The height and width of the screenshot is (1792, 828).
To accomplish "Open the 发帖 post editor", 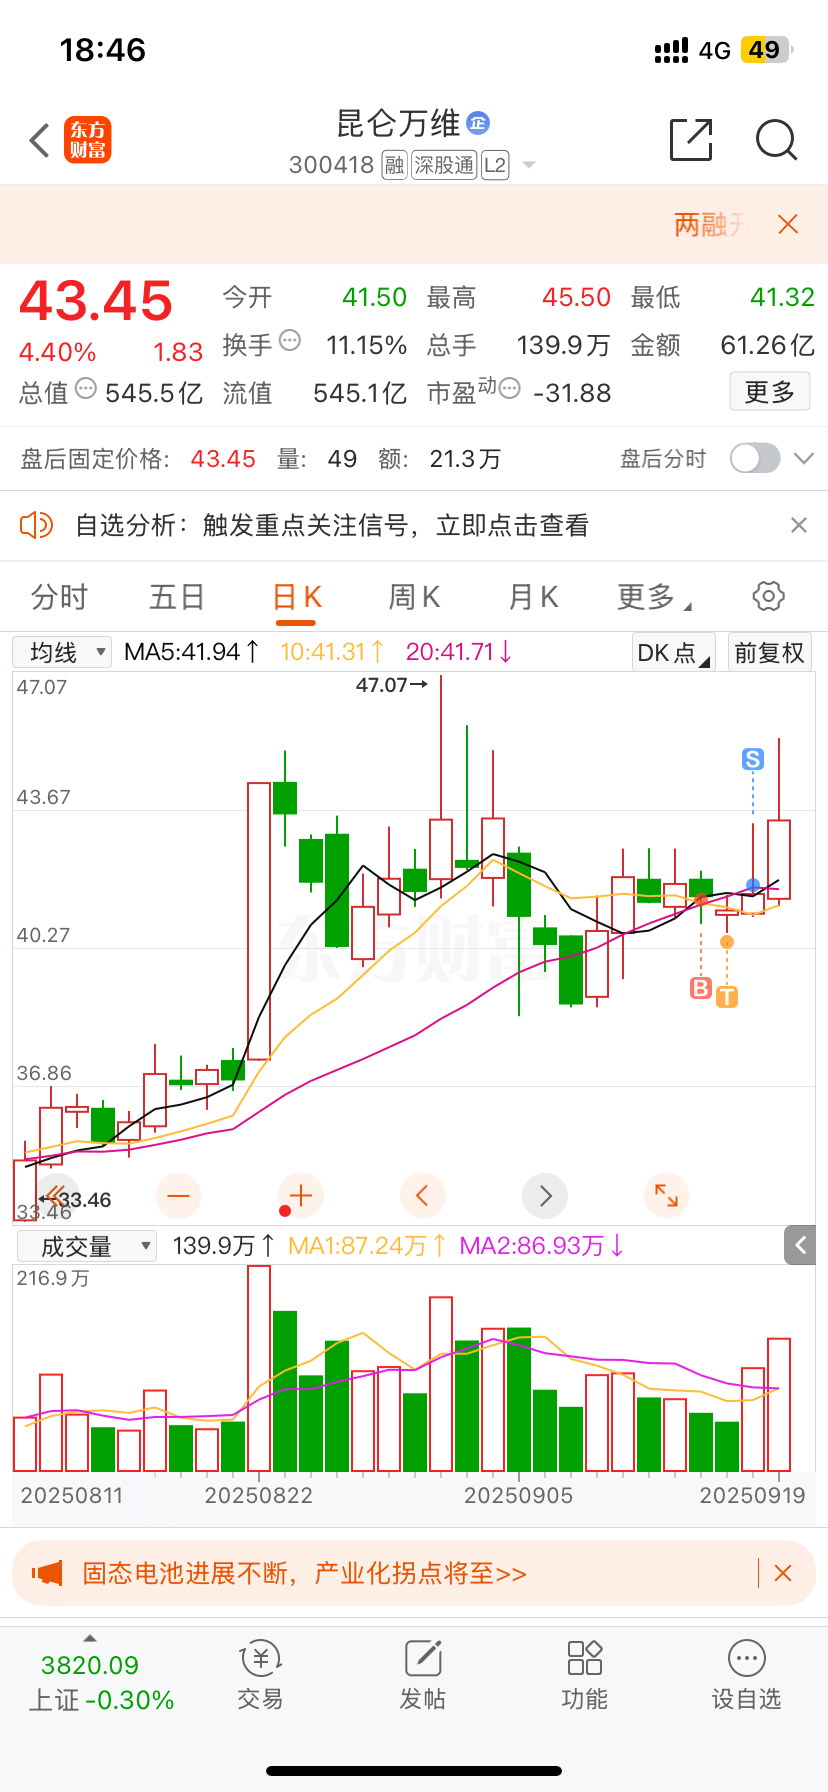I will 422,1676.
